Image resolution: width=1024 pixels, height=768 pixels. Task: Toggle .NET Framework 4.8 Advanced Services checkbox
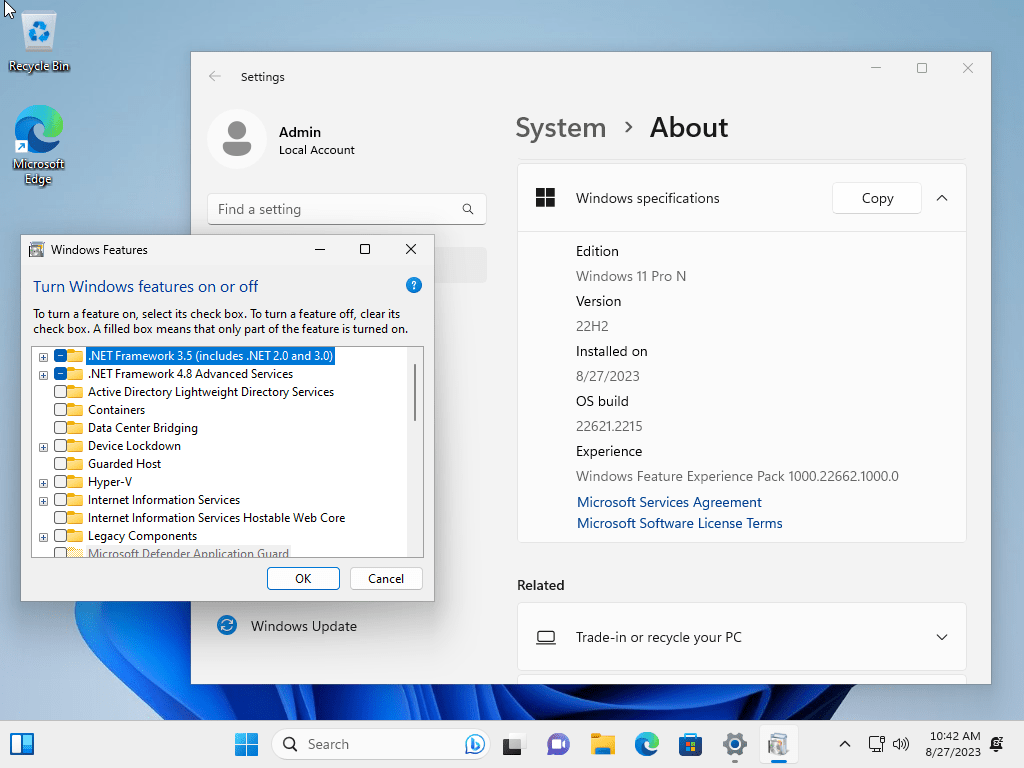coord(60,374)
